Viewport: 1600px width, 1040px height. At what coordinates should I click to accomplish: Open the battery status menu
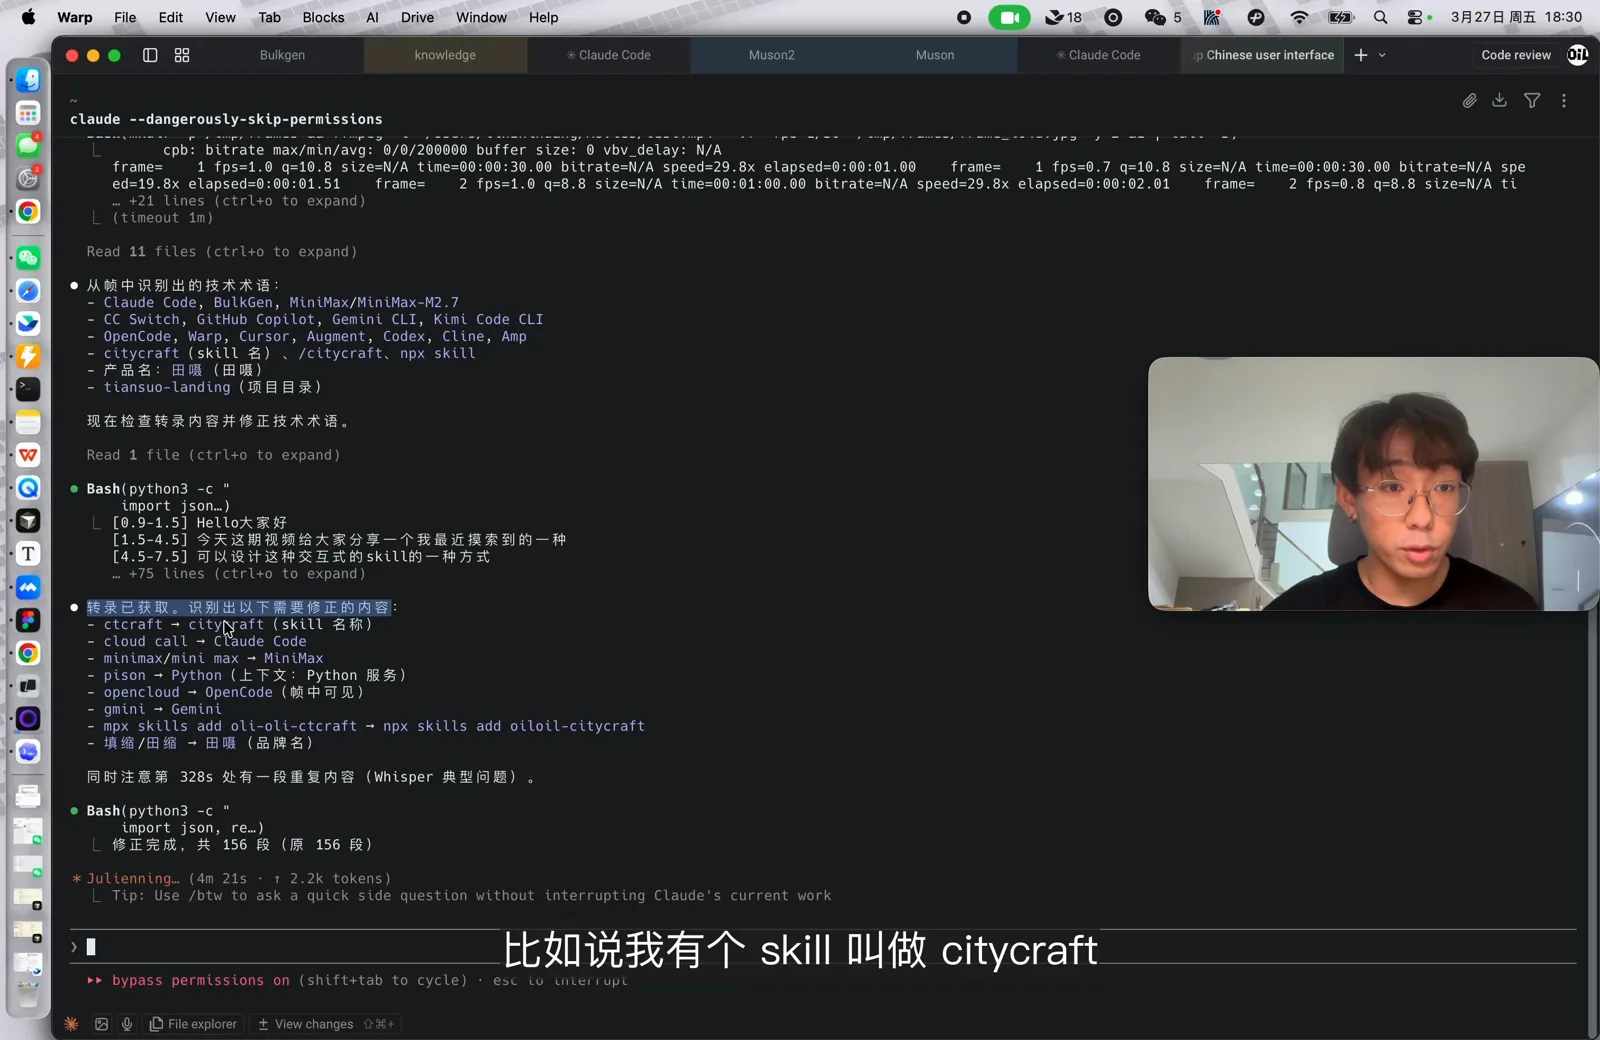tap(1340, 17)
